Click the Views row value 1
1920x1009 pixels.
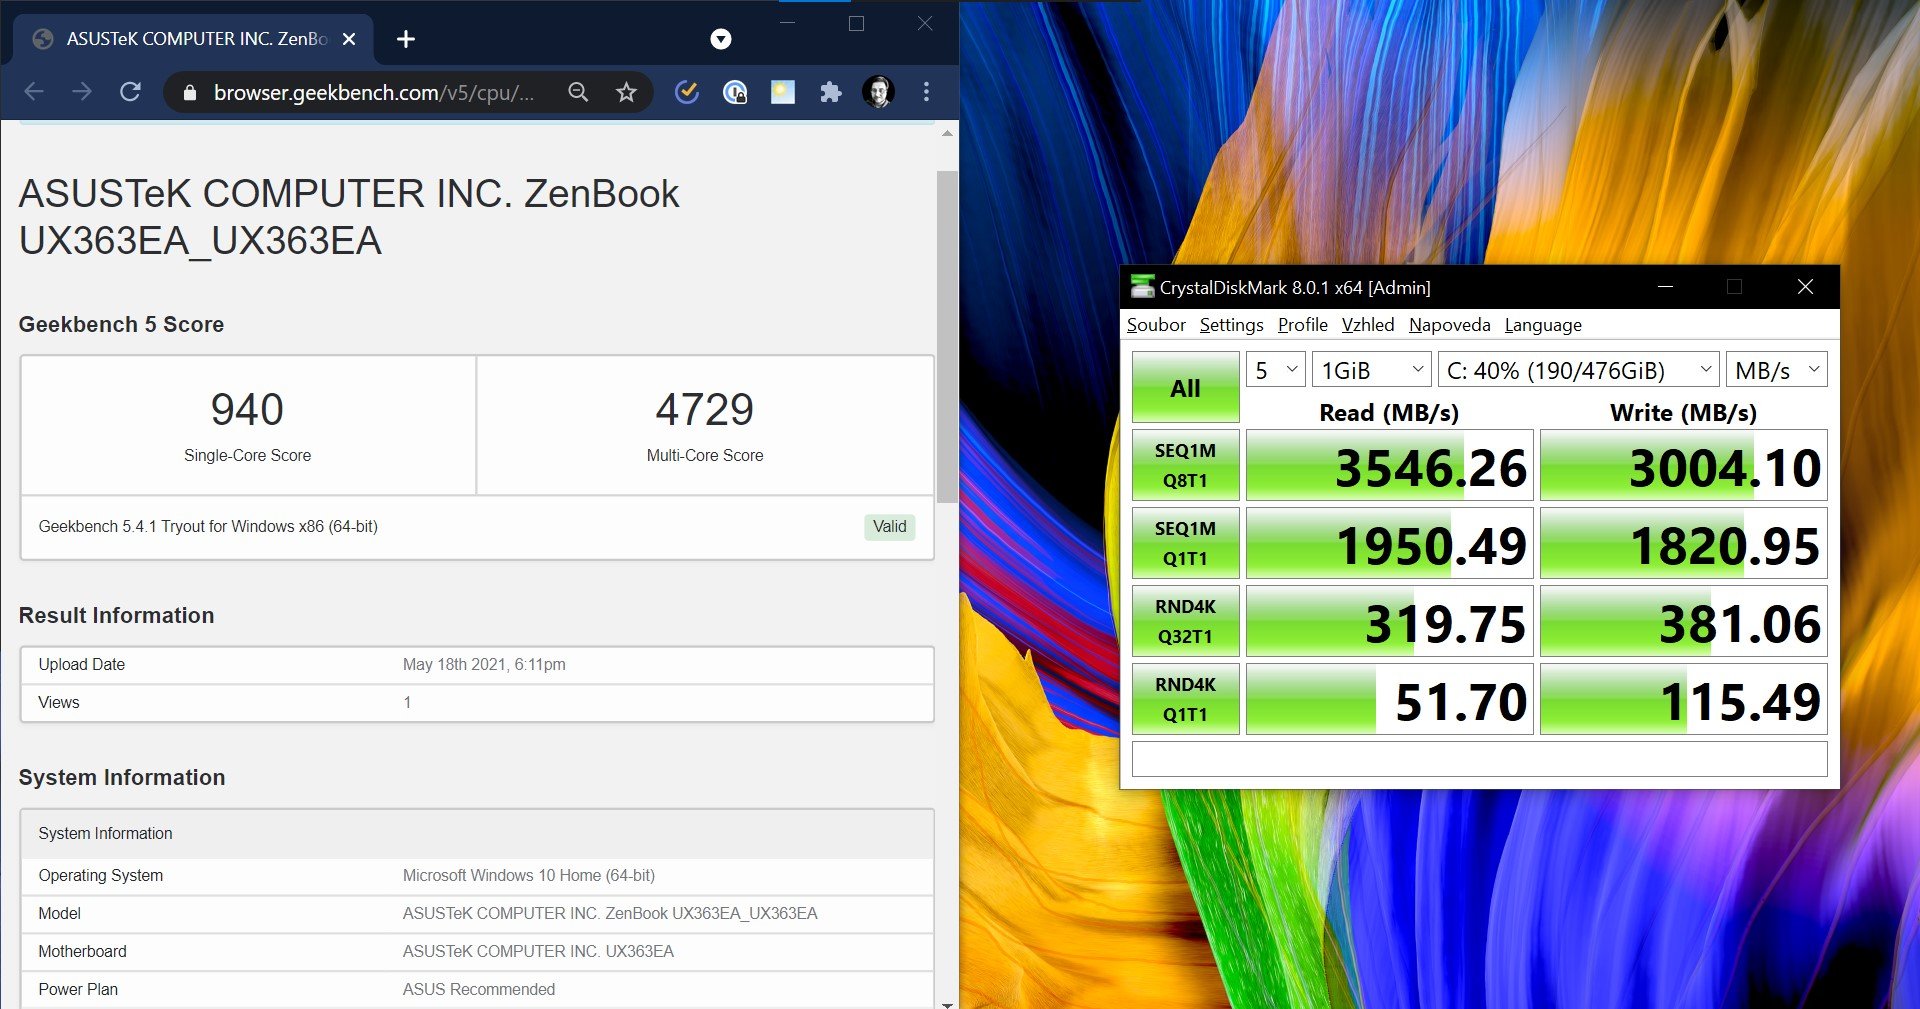pos(407,703)
